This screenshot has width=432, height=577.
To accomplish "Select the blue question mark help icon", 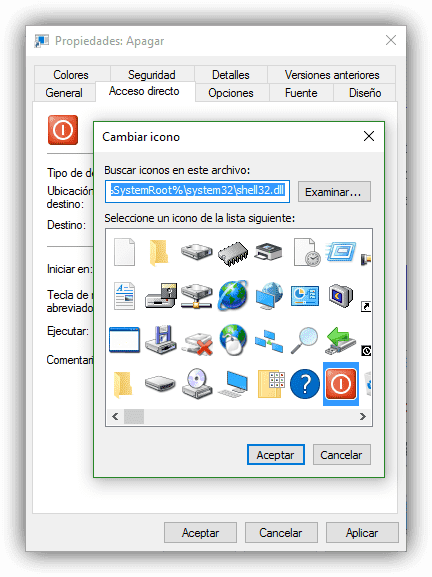I will click(305, 384).
